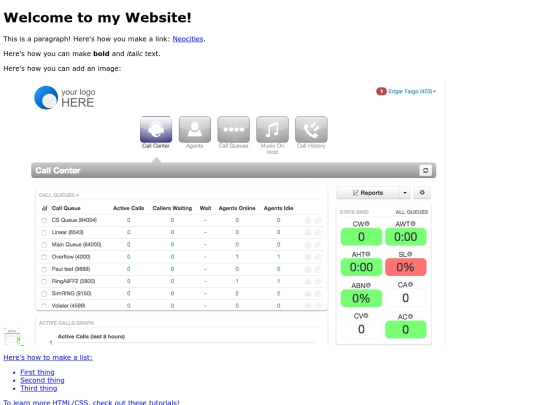This screenshot has height=405, width=540.
Task: Click the info icon next to ABN
Action: click(x=368, y=285)
